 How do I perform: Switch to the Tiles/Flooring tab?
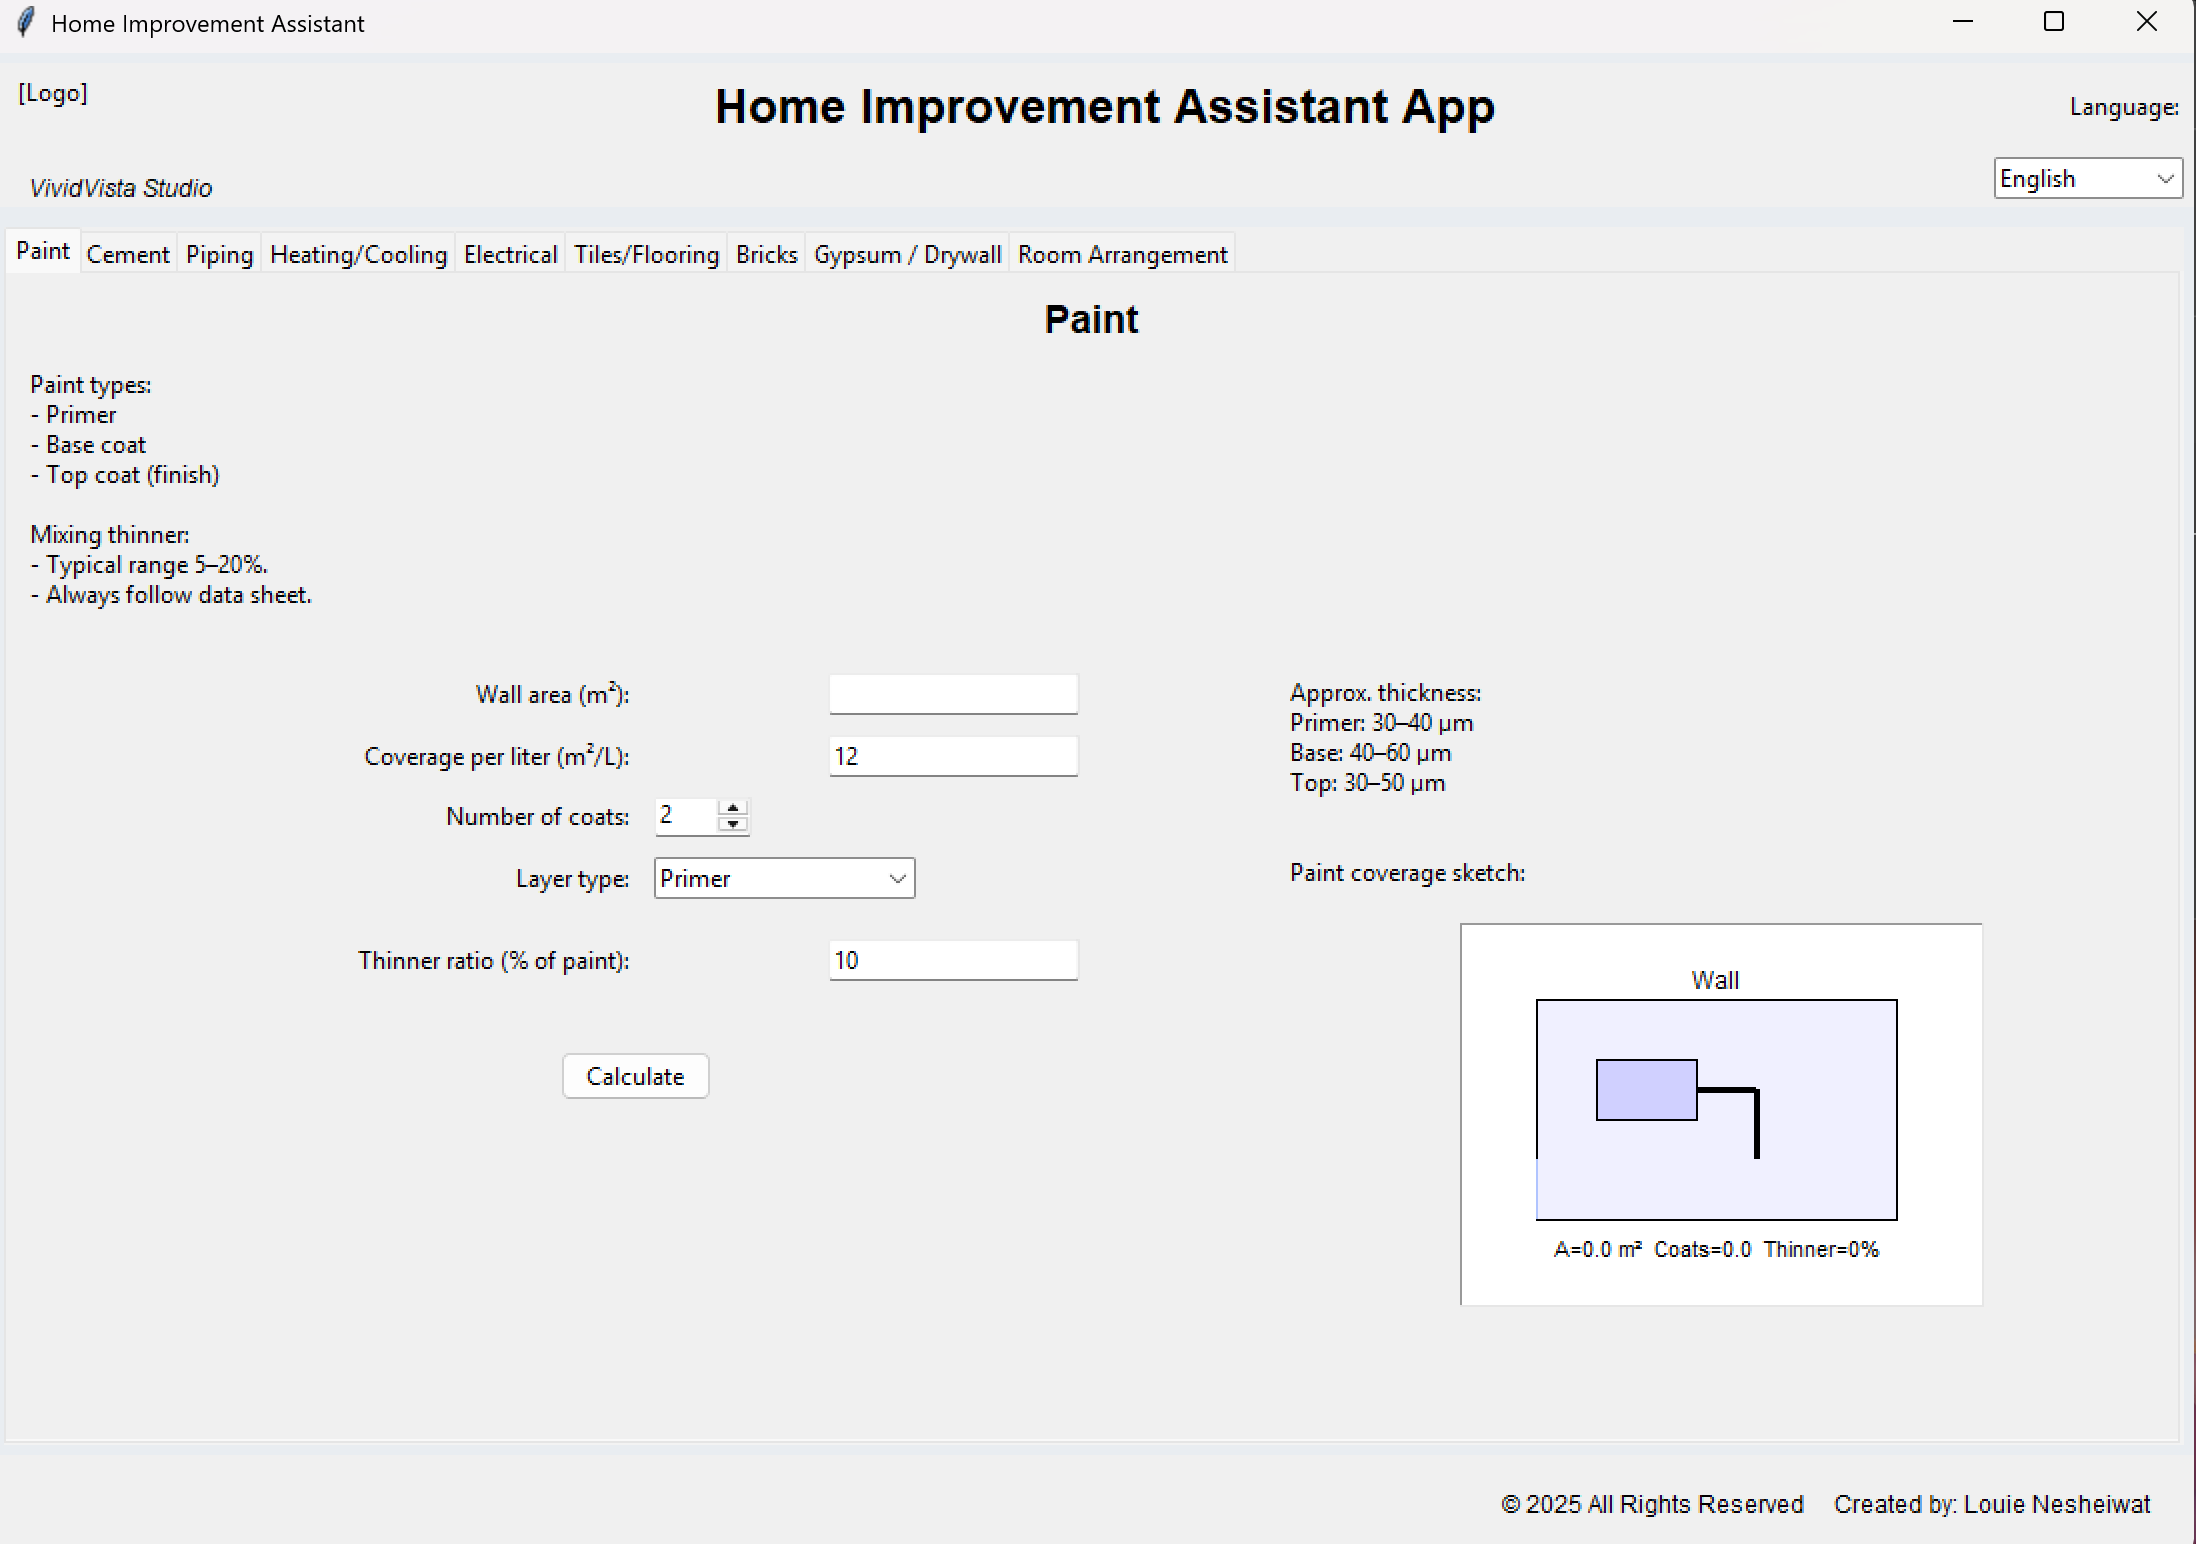tap(645, 253)
